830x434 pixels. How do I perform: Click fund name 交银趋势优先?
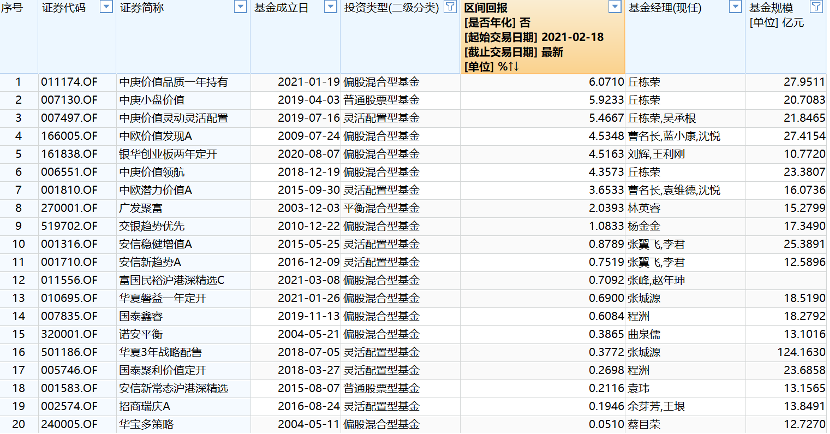[152, 226]
